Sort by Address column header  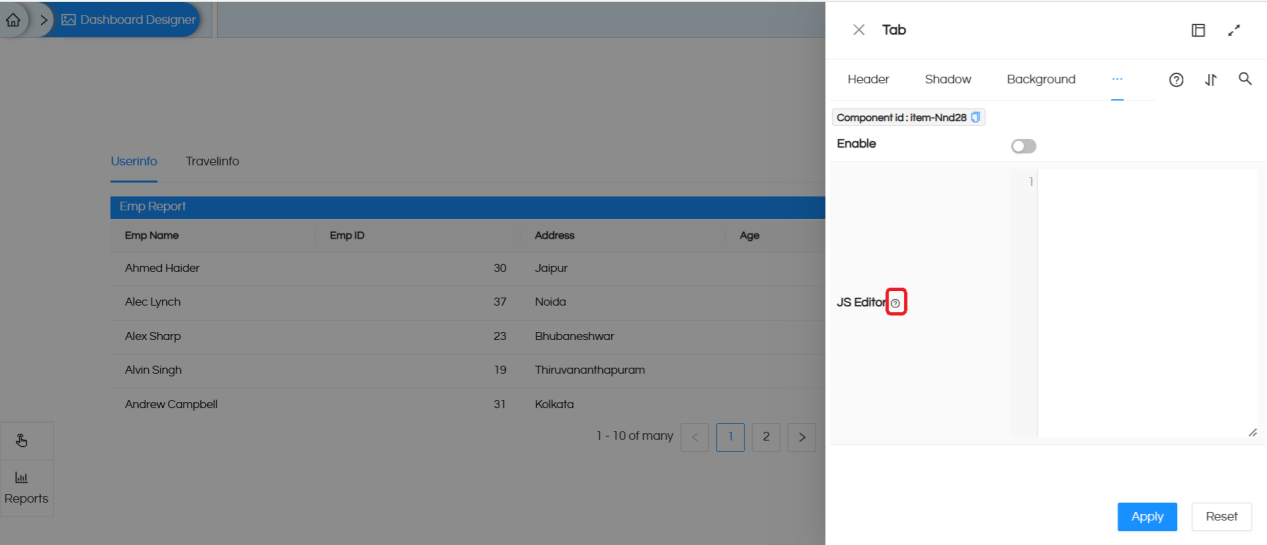pos(555,236)
